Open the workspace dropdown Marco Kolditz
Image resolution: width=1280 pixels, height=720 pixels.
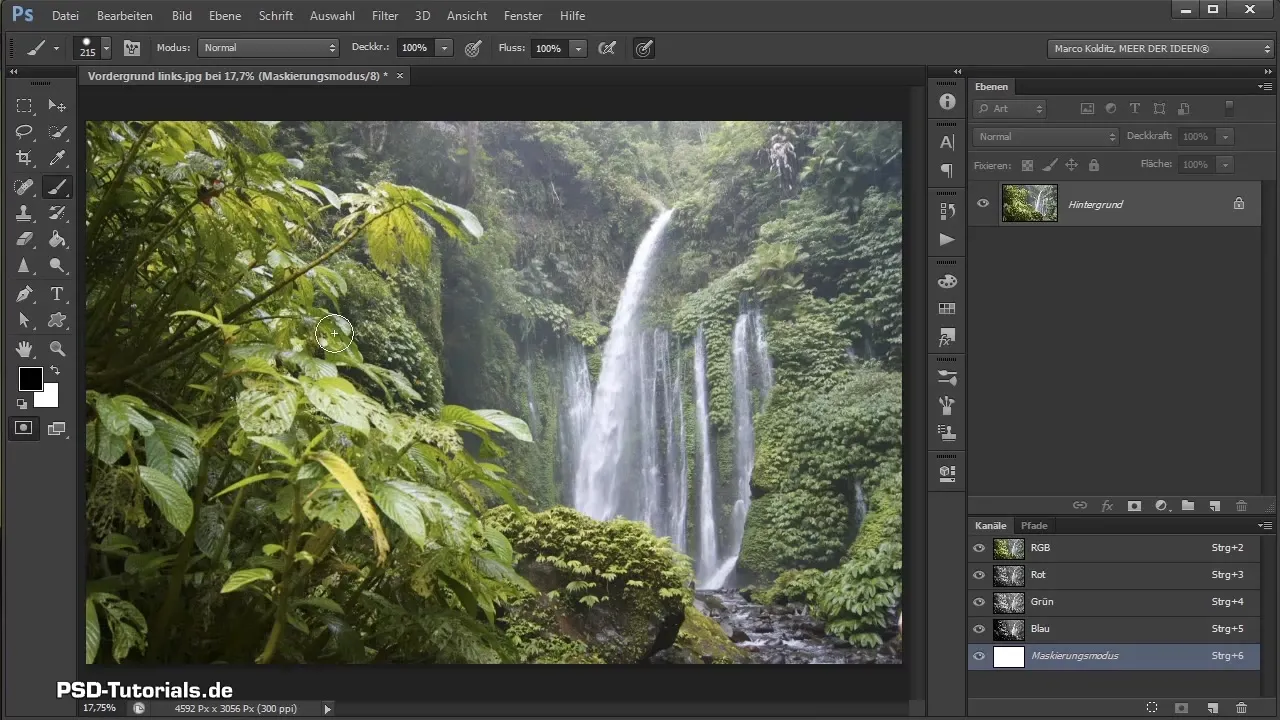click(1160, 47)
